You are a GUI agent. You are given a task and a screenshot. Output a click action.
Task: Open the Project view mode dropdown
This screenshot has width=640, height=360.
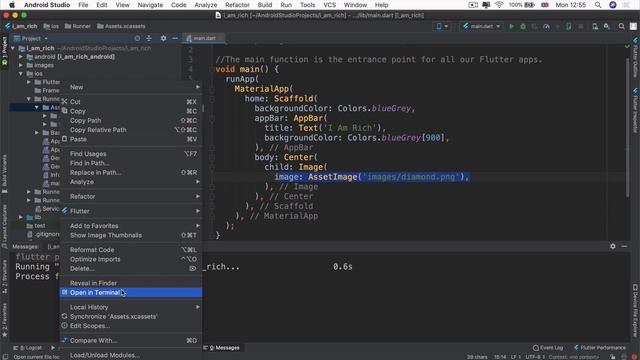pyautogui.click(x=31, y=38)
